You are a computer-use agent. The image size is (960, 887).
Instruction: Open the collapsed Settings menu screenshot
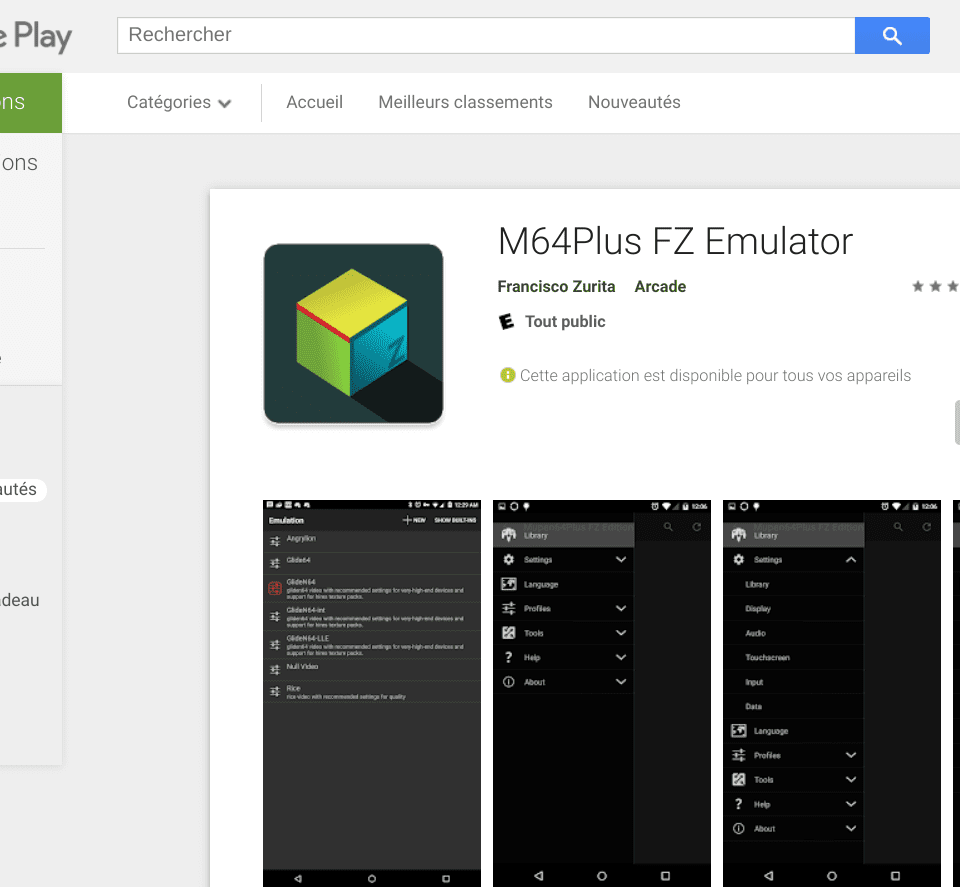[x=602, y=693]
